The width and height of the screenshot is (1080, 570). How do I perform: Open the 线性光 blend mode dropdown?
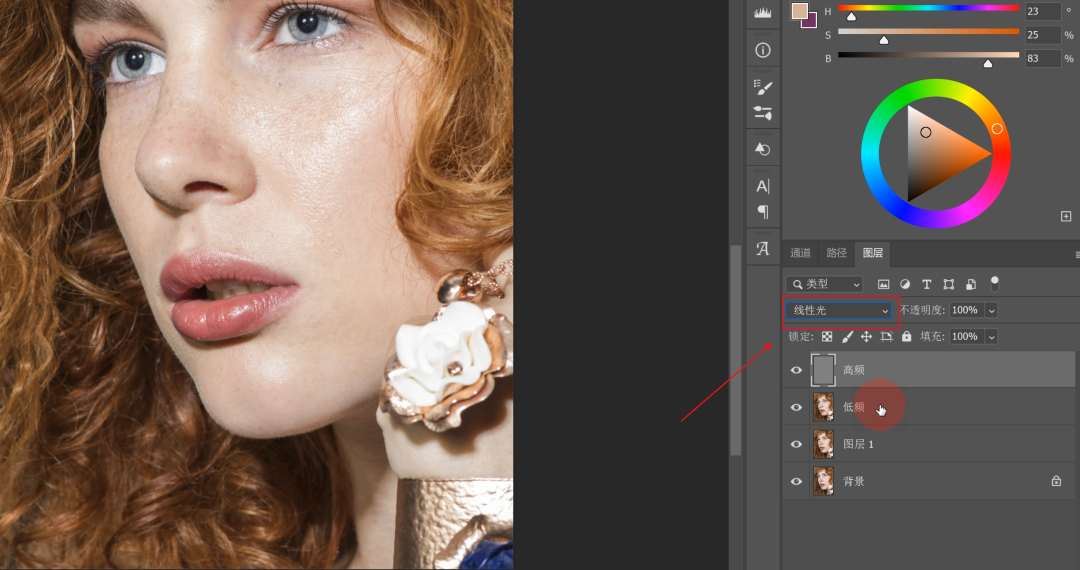839,310
